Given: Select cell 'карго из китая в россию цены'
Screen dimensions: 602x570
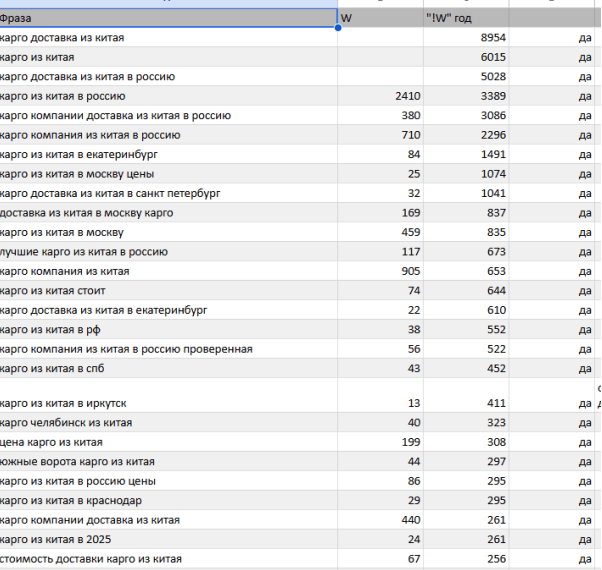Looking at the screenshot, I should pos(169,481).
